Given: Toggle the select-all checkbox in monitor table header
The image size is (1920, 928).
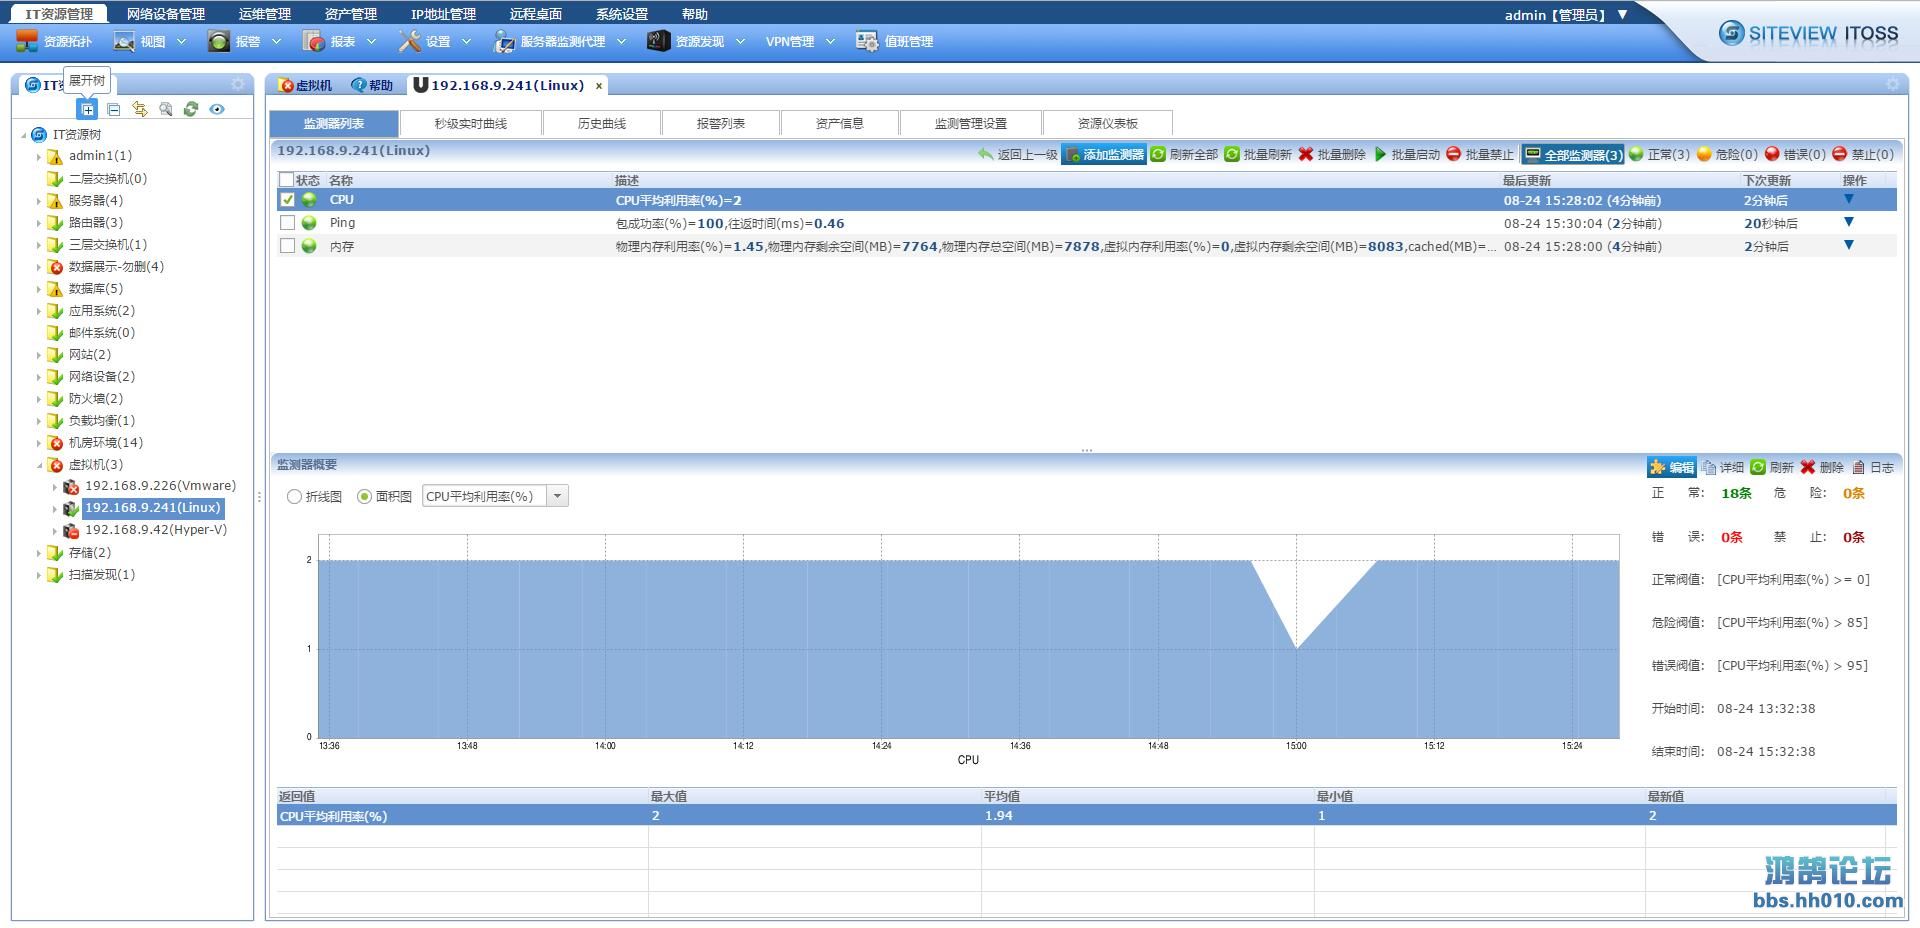Looking at the screenshot, I should [x=287, y=180].
